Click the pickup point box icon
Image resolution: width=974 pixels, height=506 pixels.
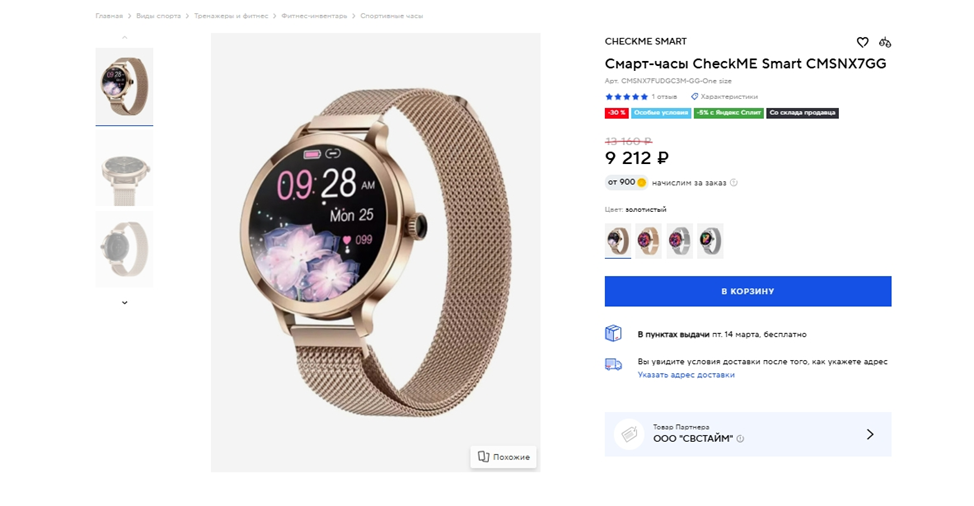coord(613,333)
